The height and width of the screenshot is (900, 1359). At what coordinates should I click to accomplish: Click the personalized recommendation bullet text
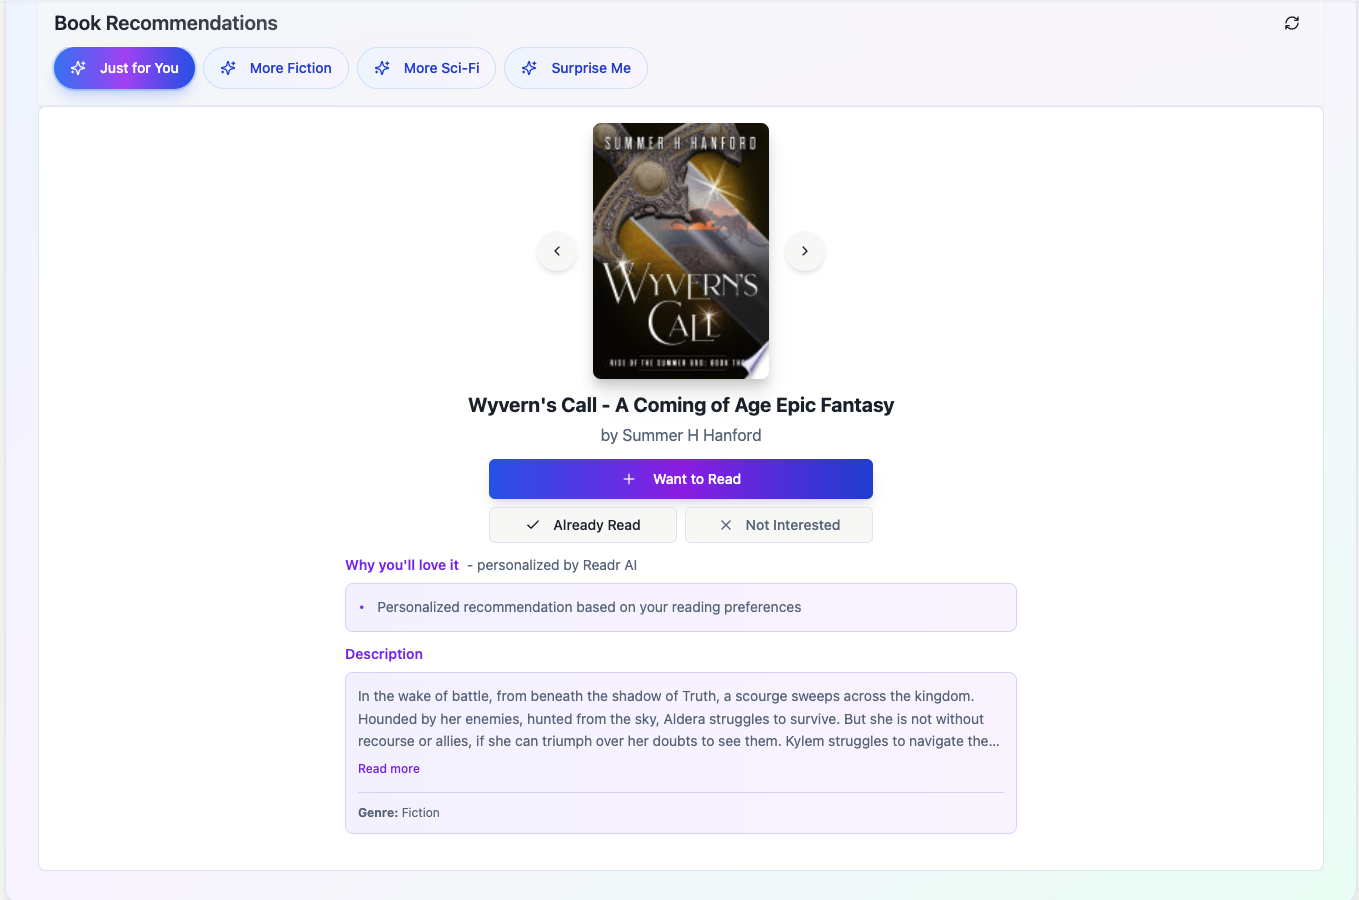(589, 607)
